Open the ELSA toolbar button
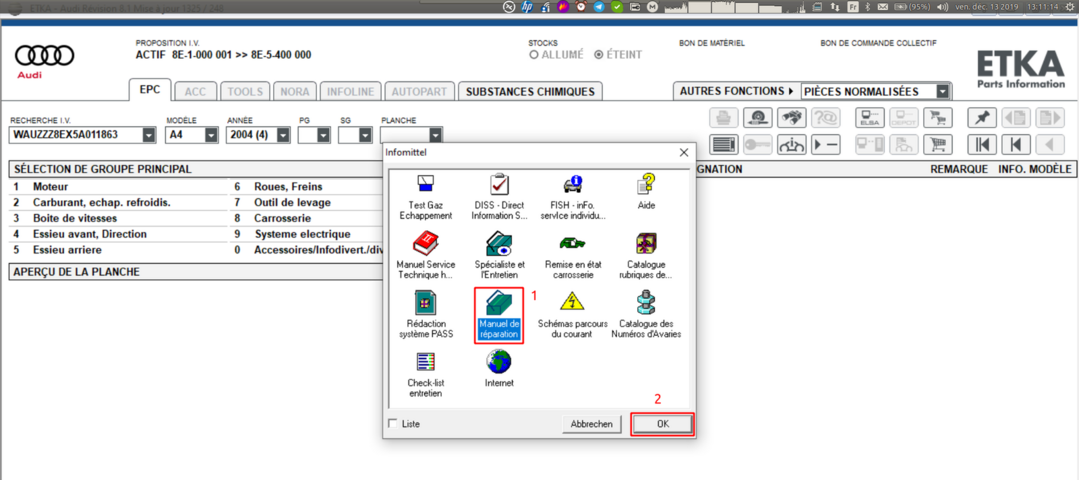The image size is (1079, 480). [x=869, y=118]
